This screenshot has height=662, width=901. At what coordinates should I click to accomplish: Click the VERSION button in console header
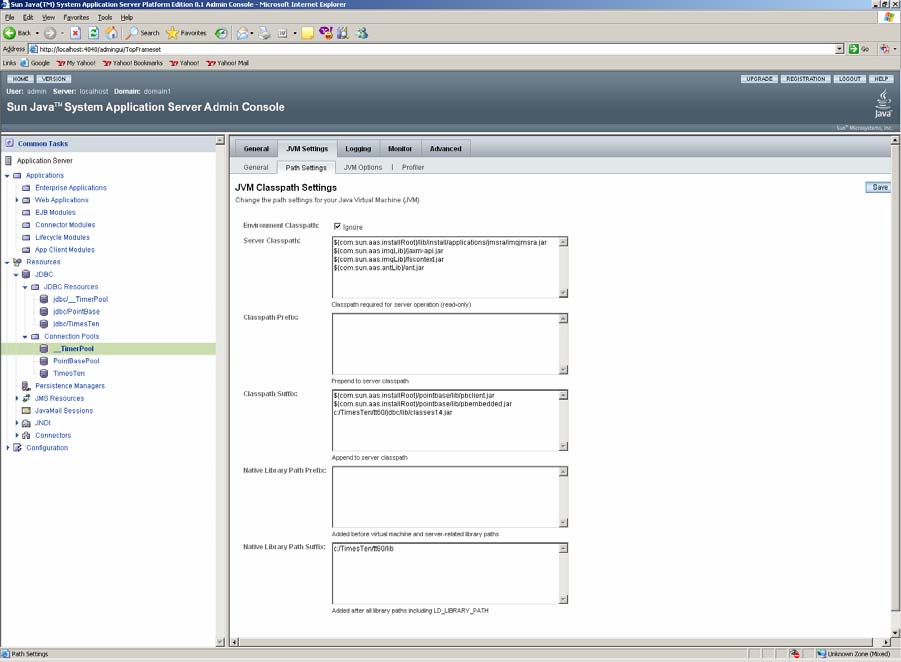click(x=53, y=79)
